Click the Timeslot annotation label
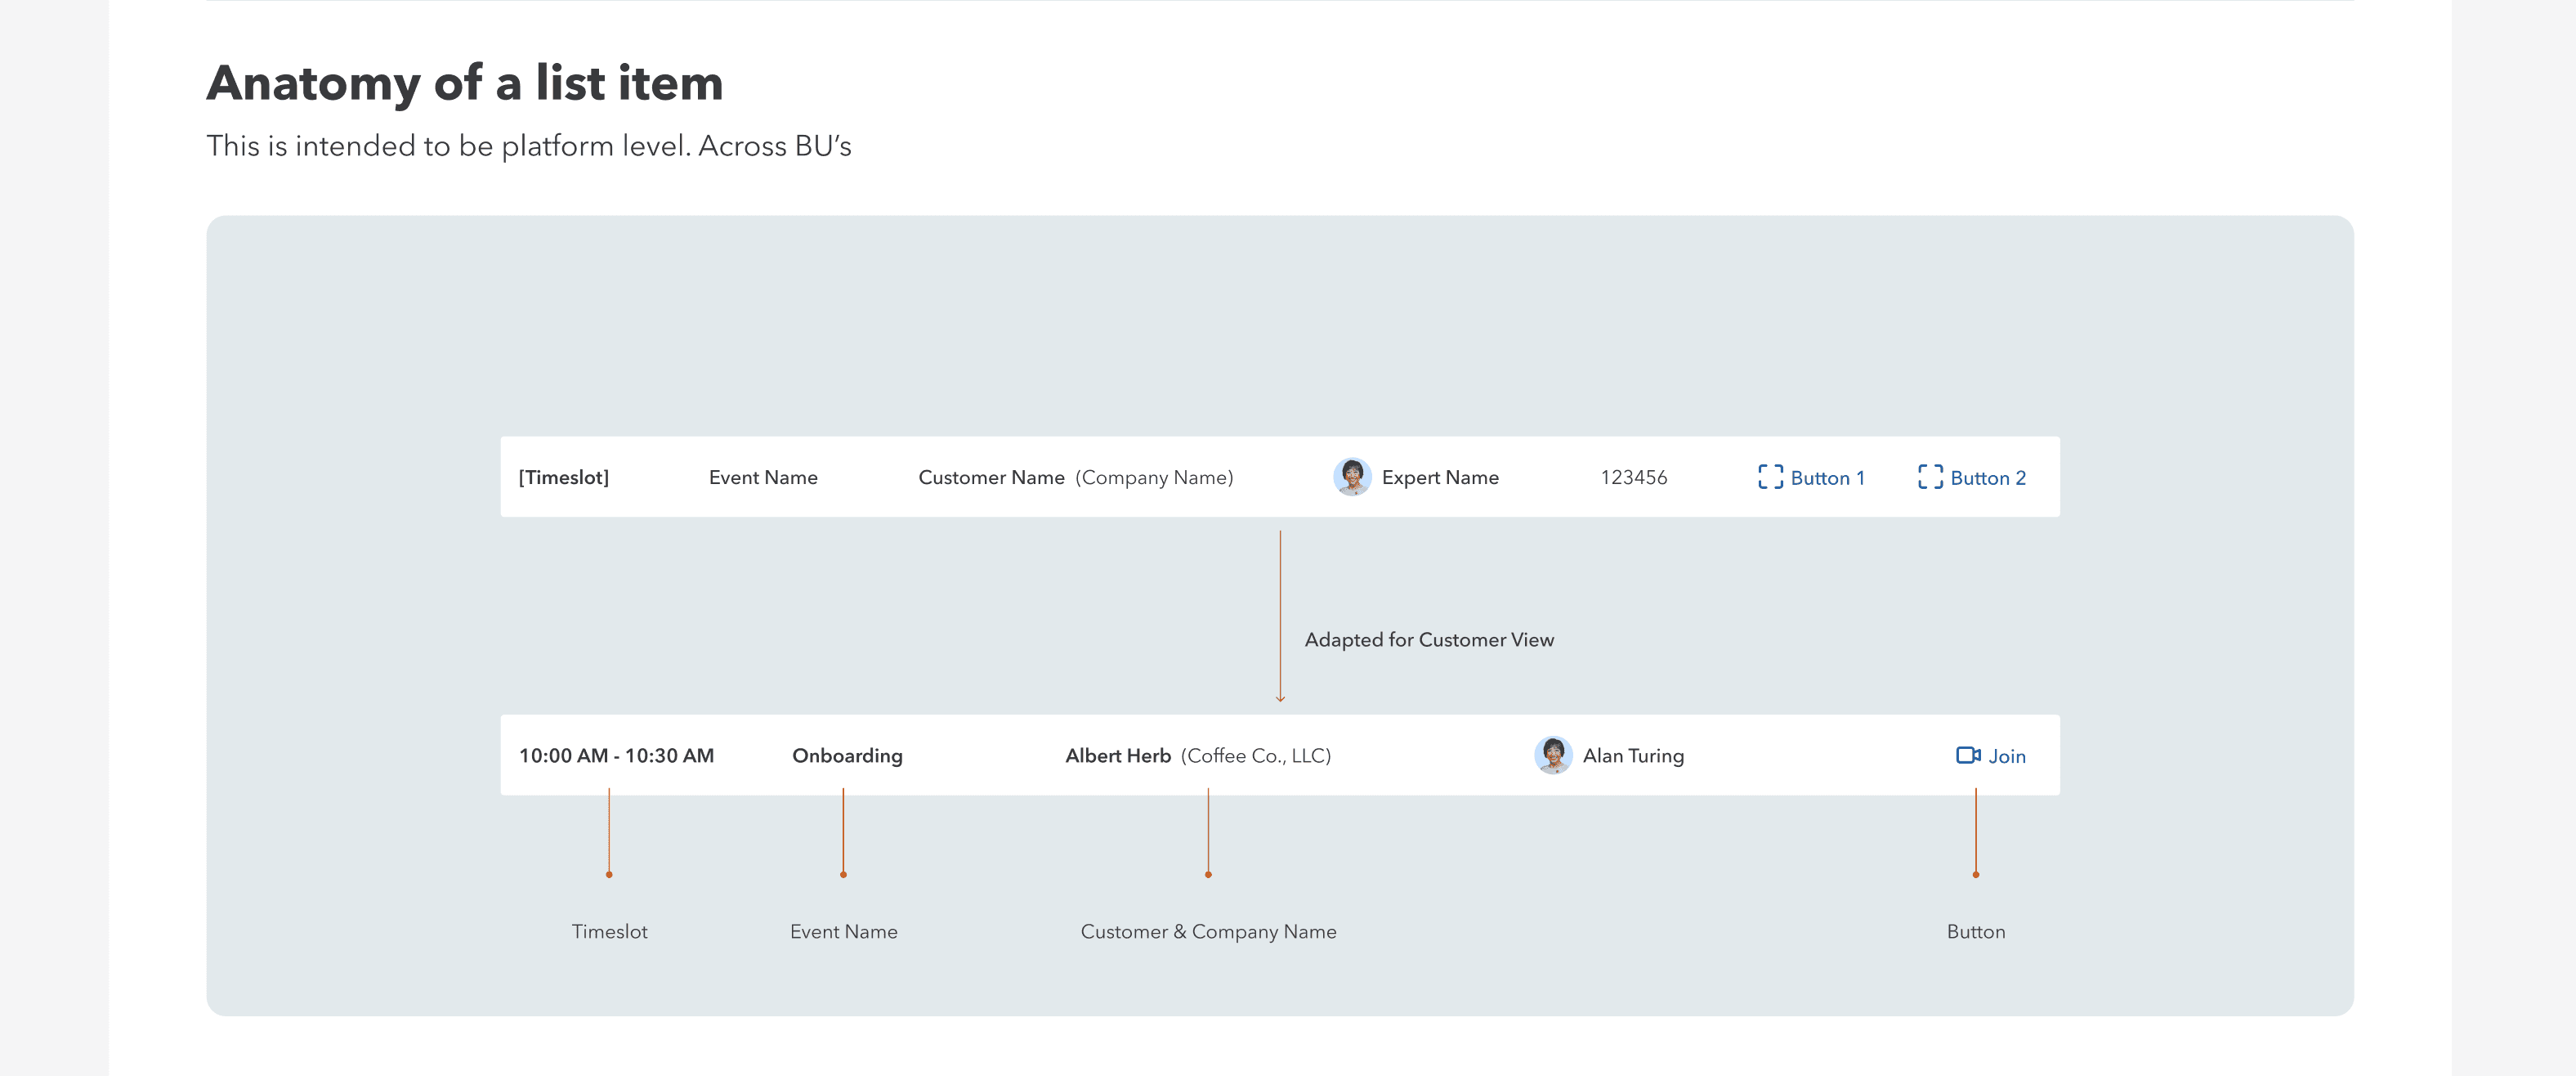 pos(609,932)
